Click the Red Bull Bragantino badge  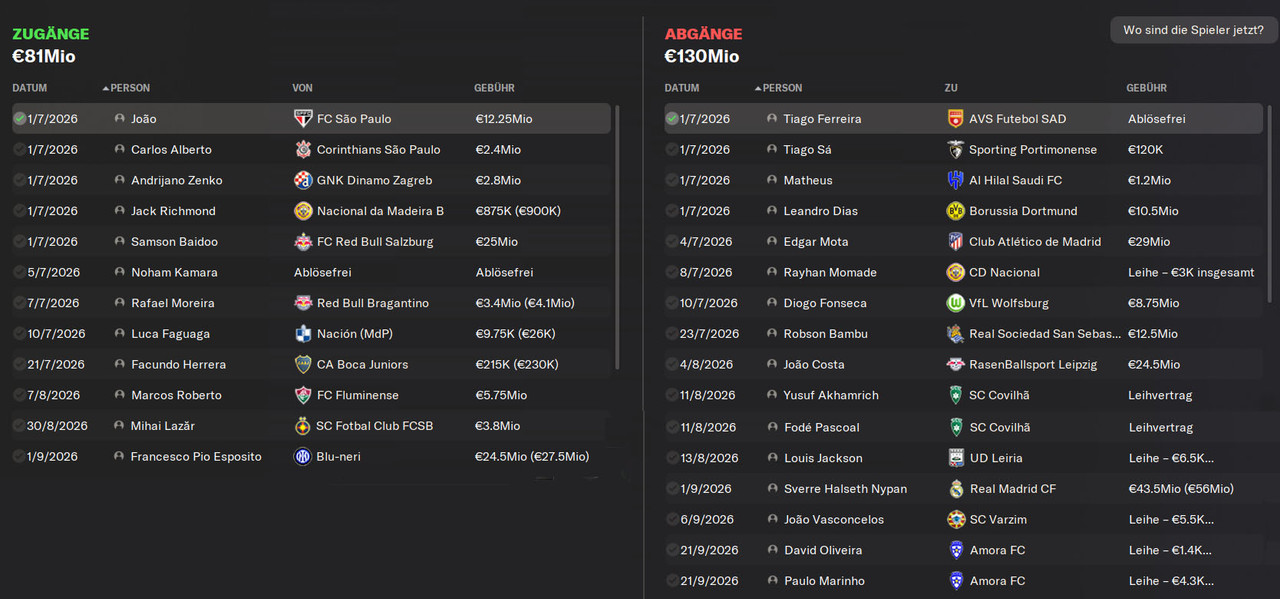[303, 303]
